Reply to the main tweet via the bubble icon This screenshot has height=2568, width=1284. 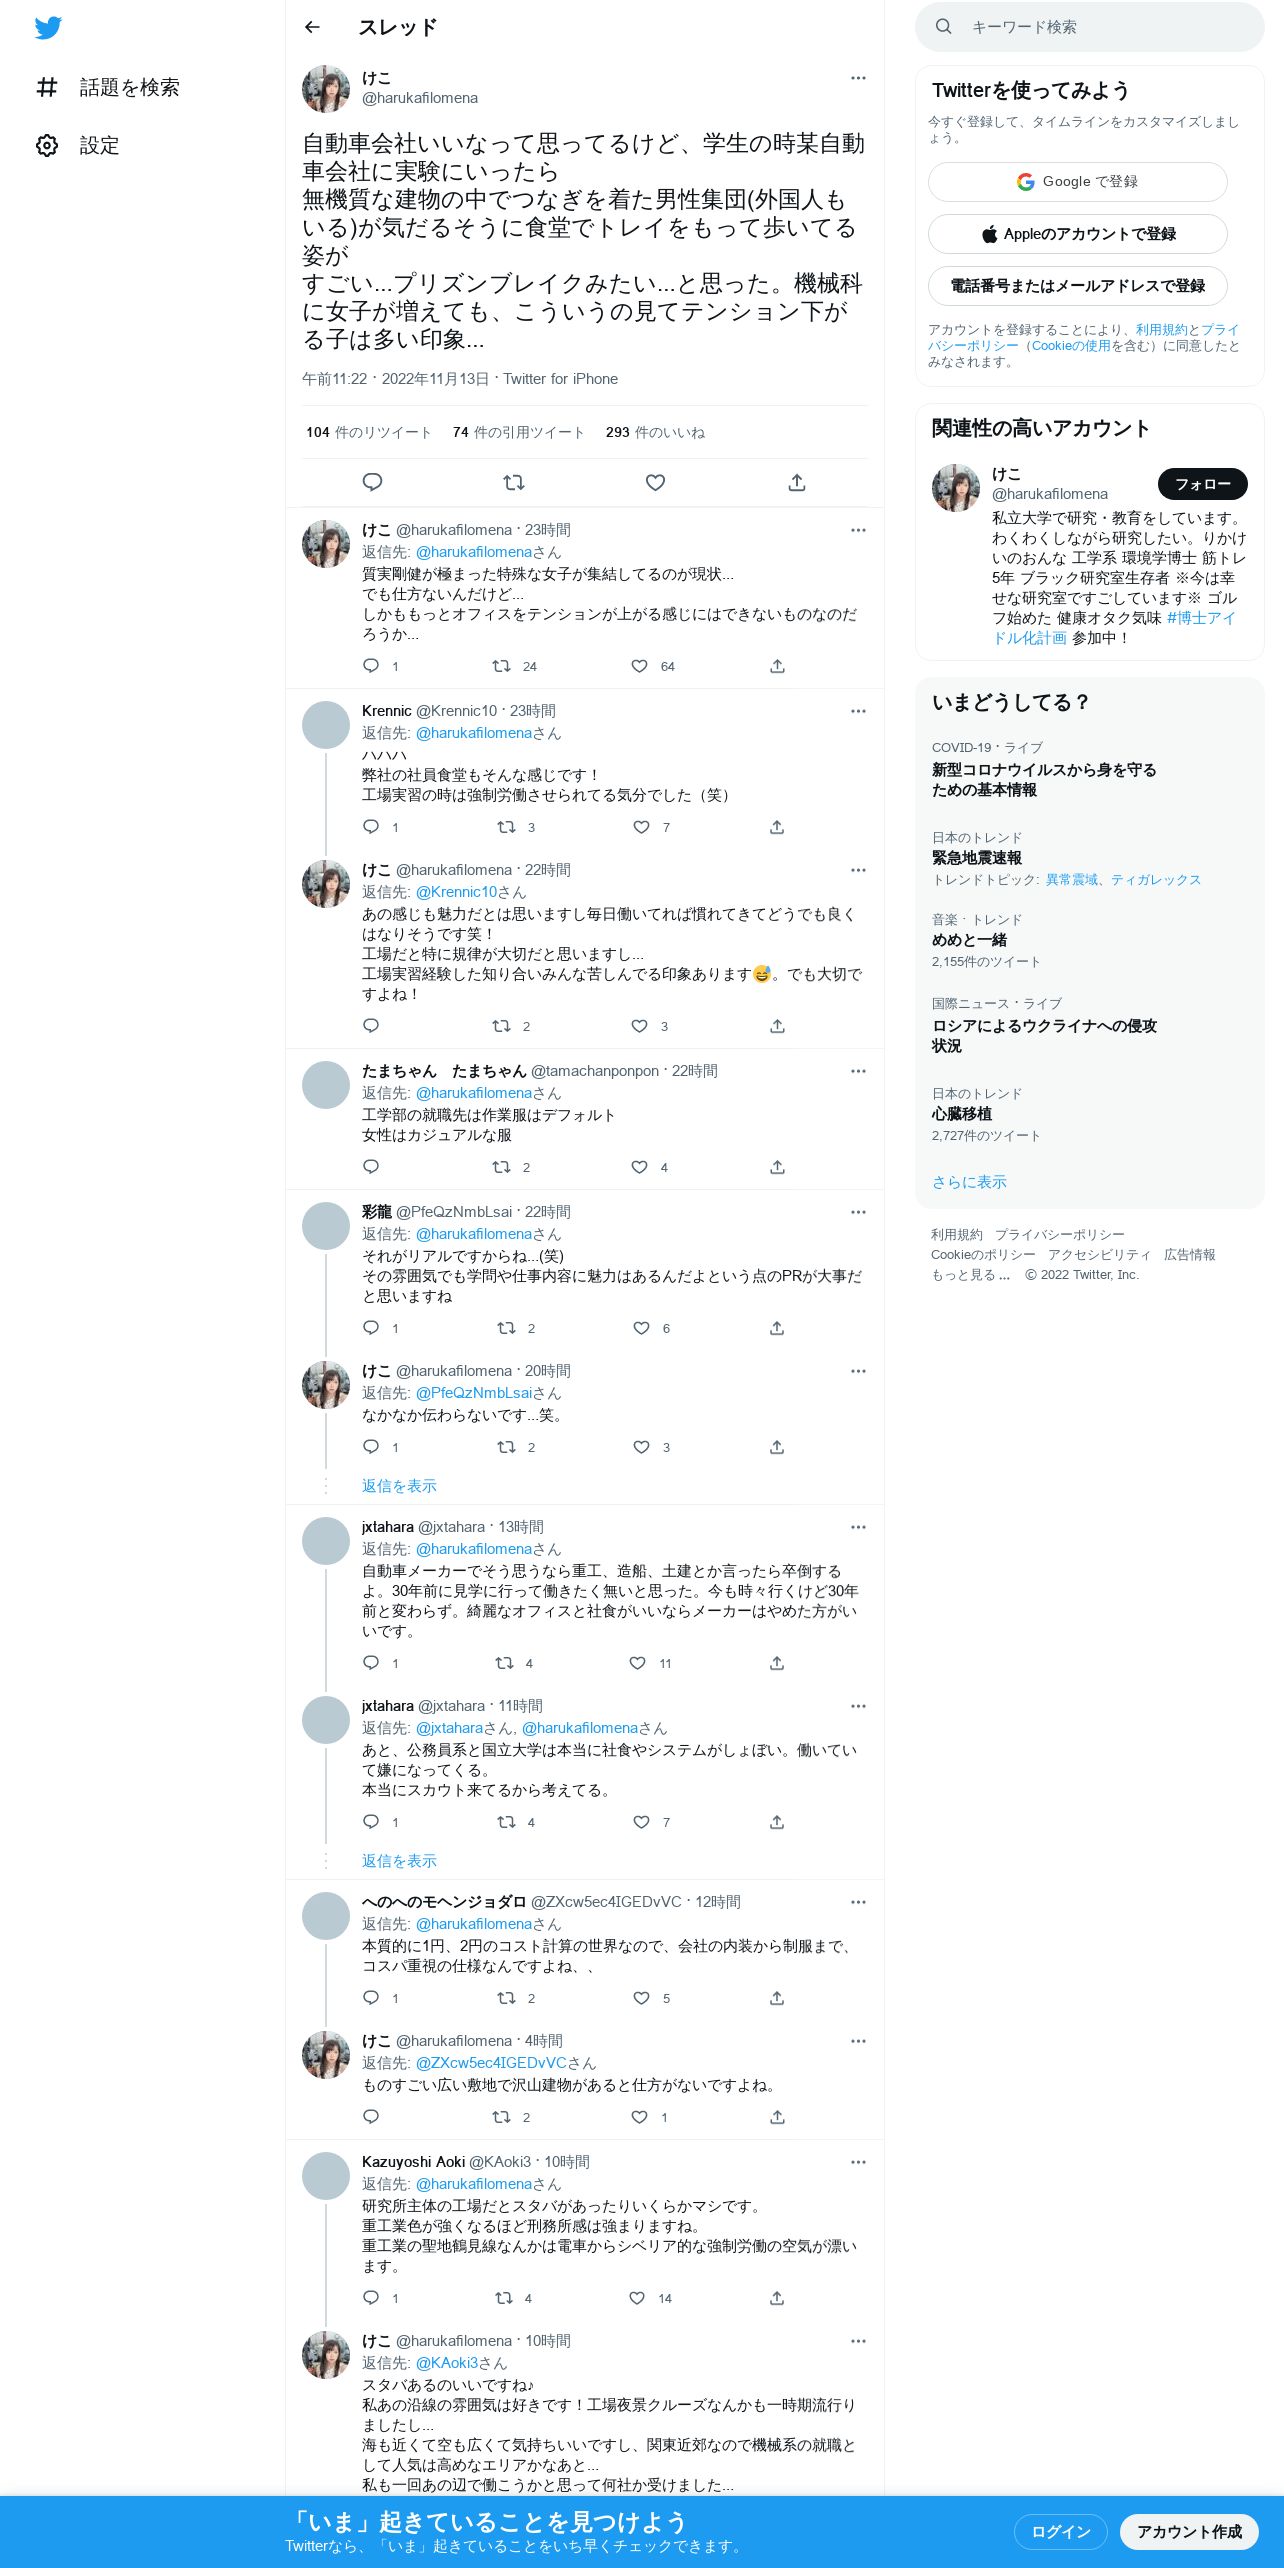click(372, 482)
